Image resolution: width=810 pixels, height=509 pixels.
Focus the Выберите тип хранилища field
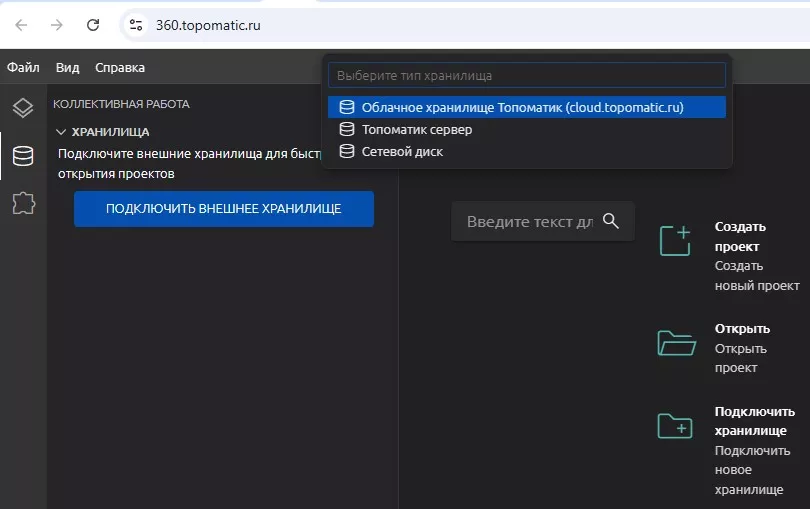(x=526, y=75)
